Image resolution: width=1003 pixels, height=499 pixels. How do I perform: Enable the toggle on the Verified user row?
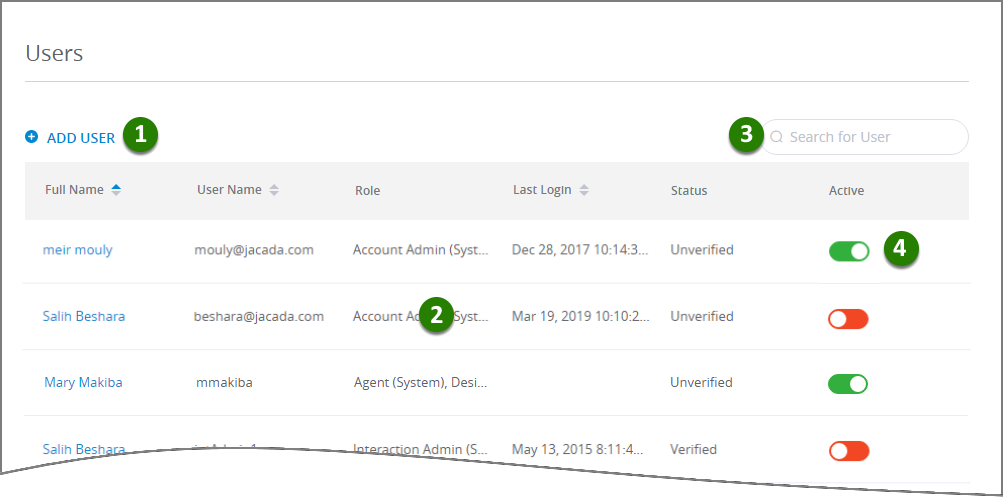pyautogui.click(x=849, y=451)
